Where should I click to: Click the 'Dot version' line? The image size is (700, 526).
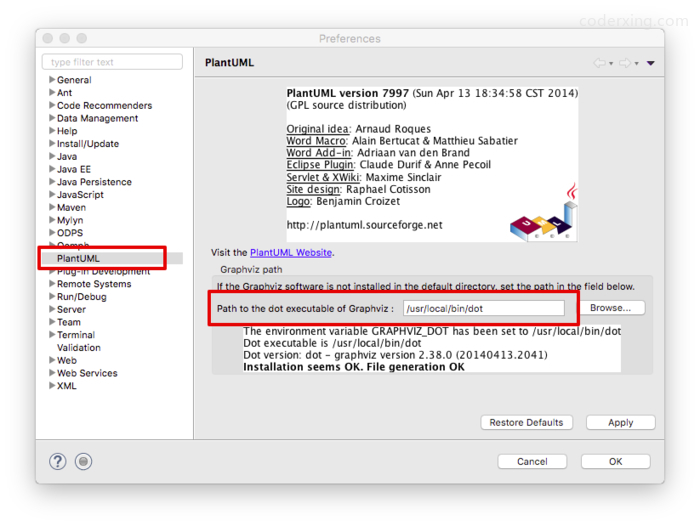coord(395,355)
